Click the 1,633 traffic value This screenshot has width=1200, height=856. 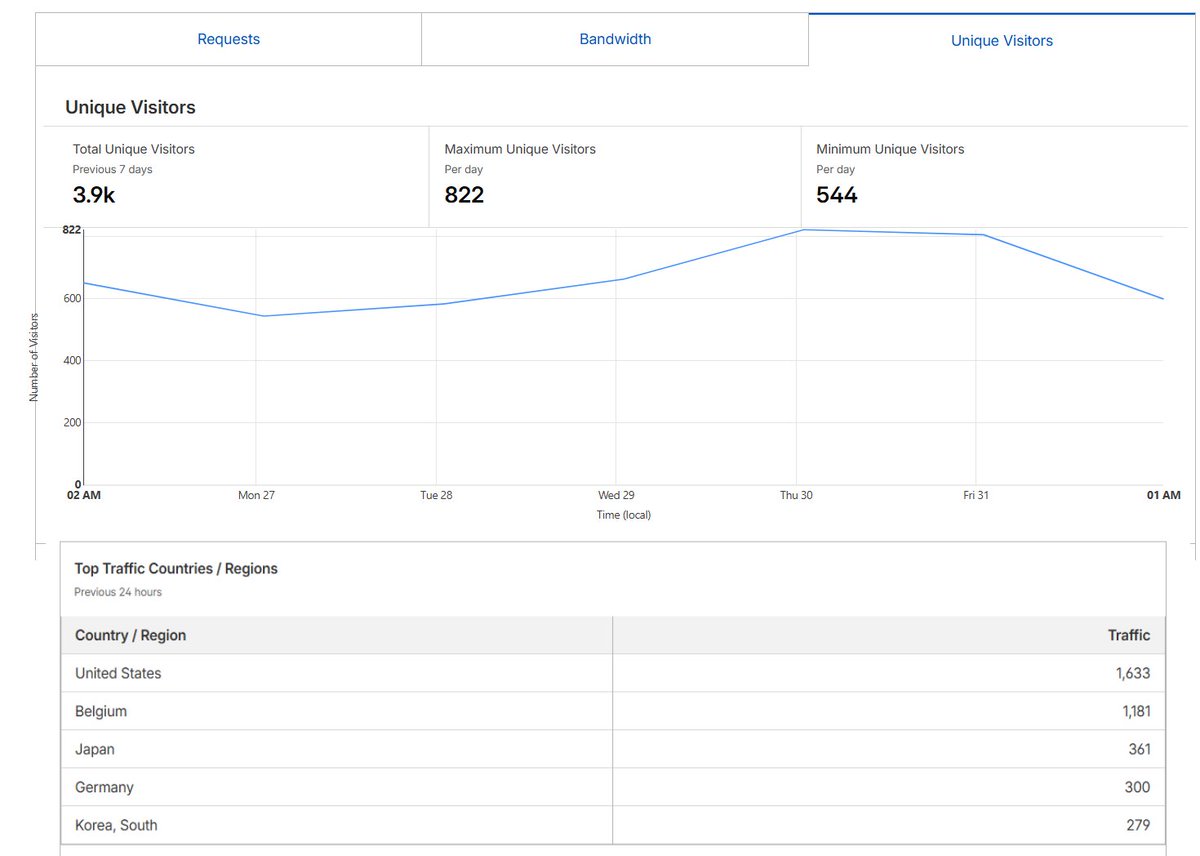(1133, 673)
